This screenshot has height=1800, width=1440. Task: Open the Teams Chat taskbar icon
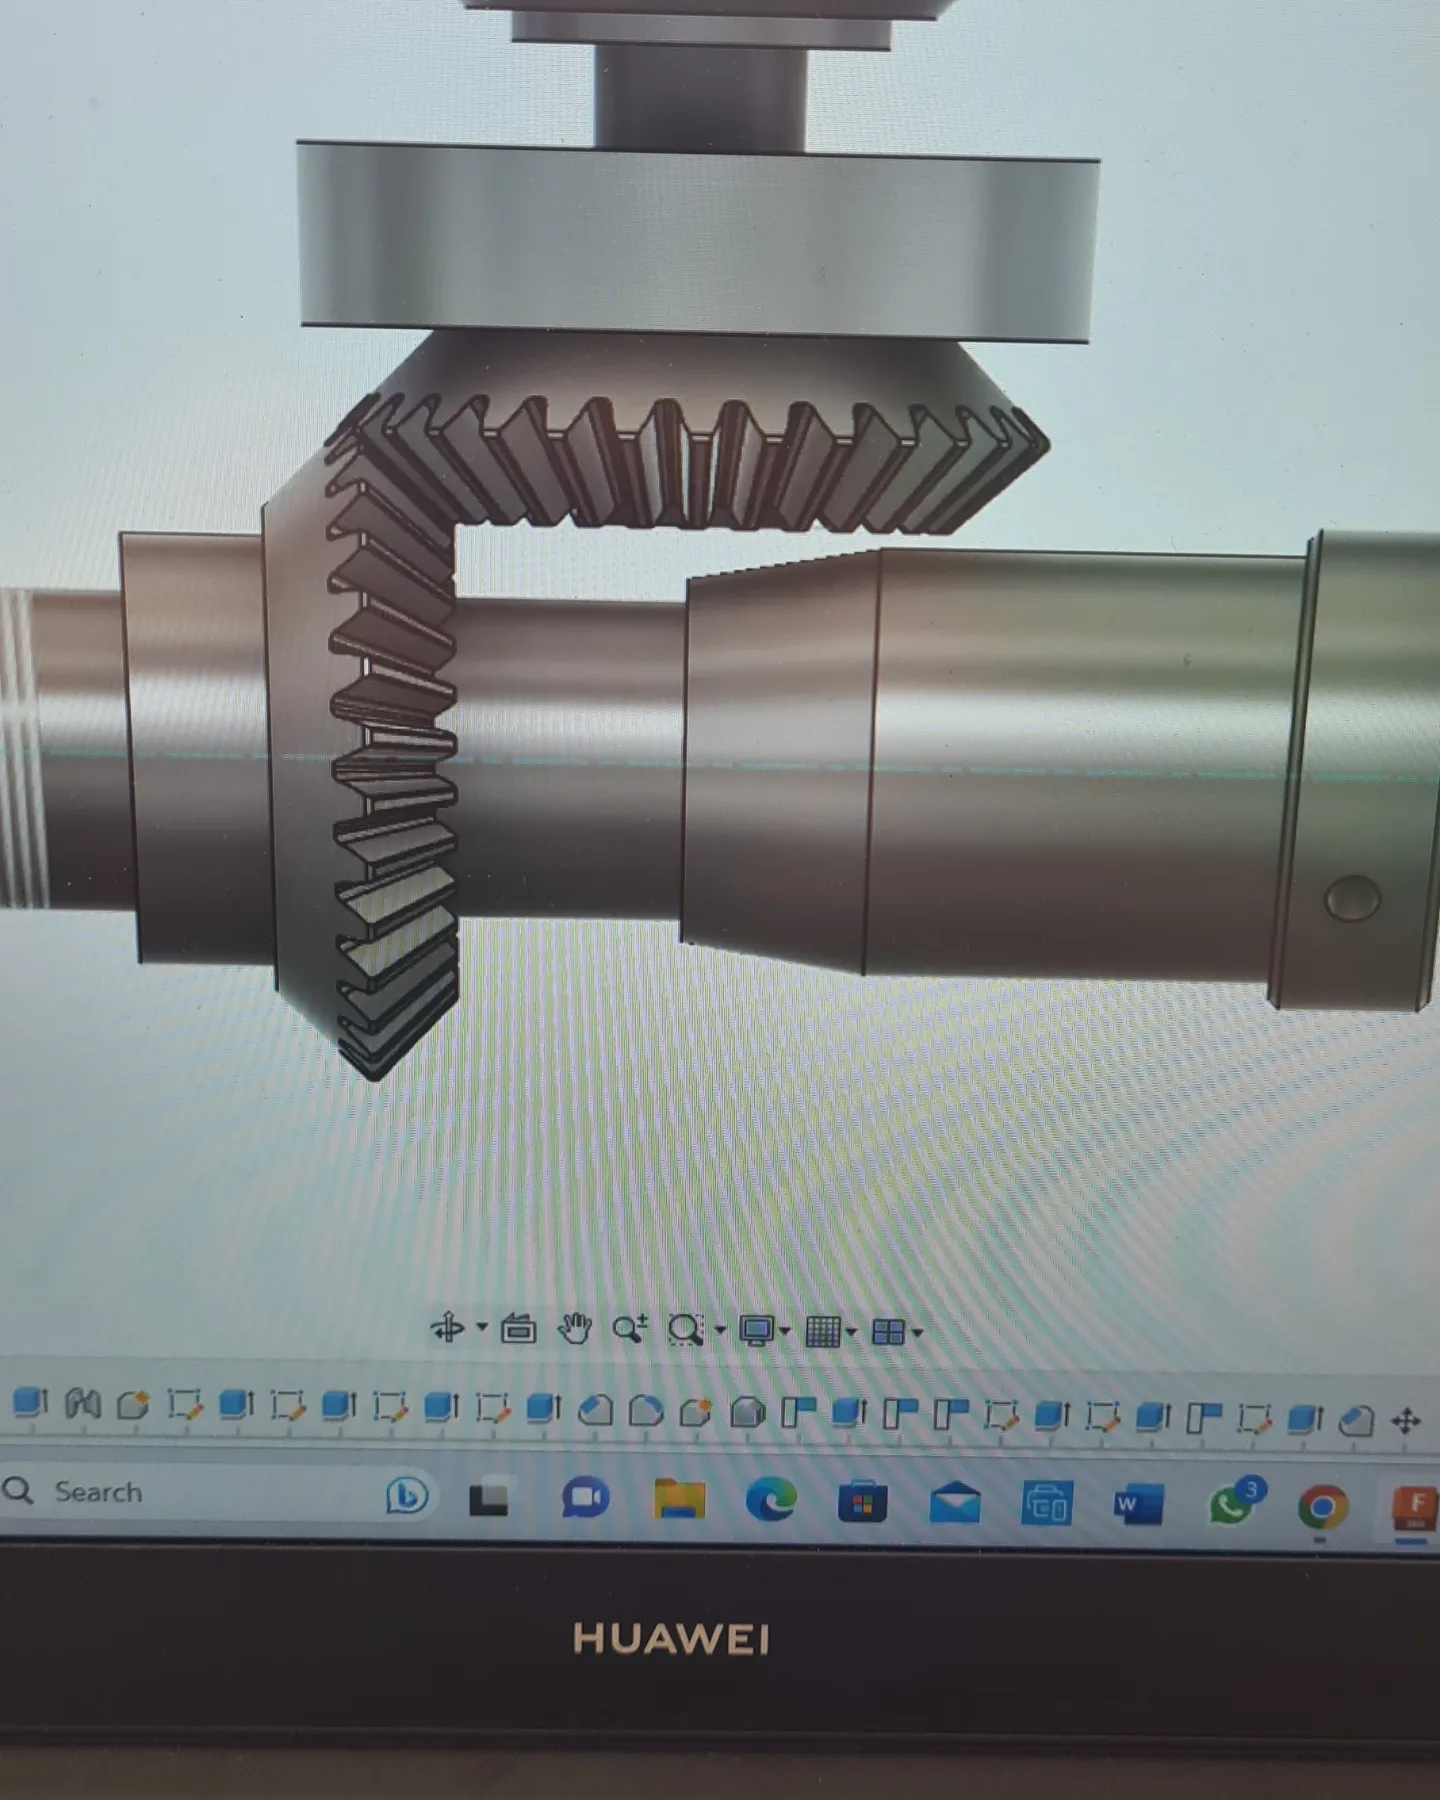click(585, 1498)
